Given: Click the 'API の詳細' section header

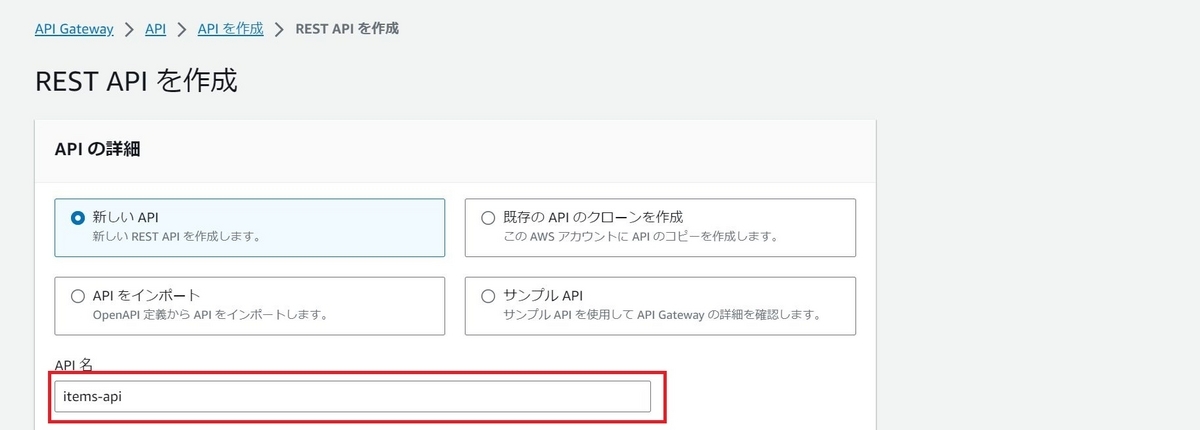Looking at the screenshot, I should (97, 149).
